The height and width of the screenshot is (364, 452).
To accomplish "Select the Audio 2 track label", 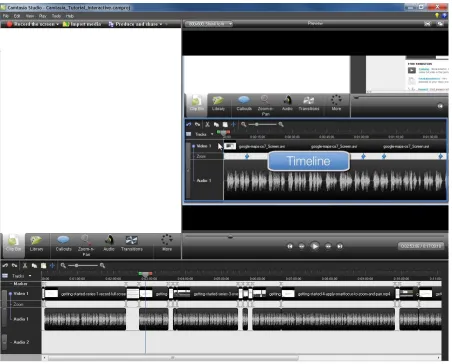I will coord(21,342).
